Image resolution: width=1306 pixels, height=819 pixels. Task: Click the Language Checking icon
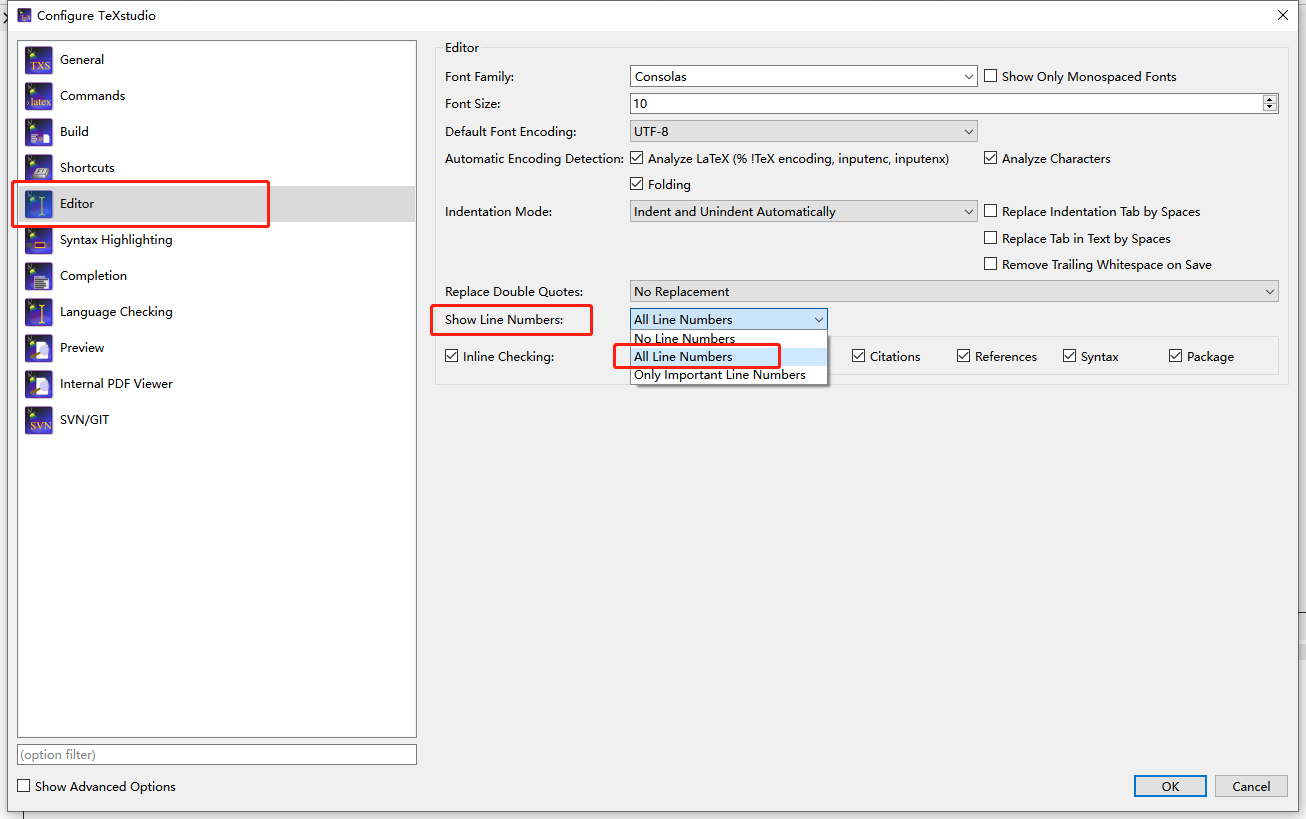pyautogui.click(x=39, y=312)
